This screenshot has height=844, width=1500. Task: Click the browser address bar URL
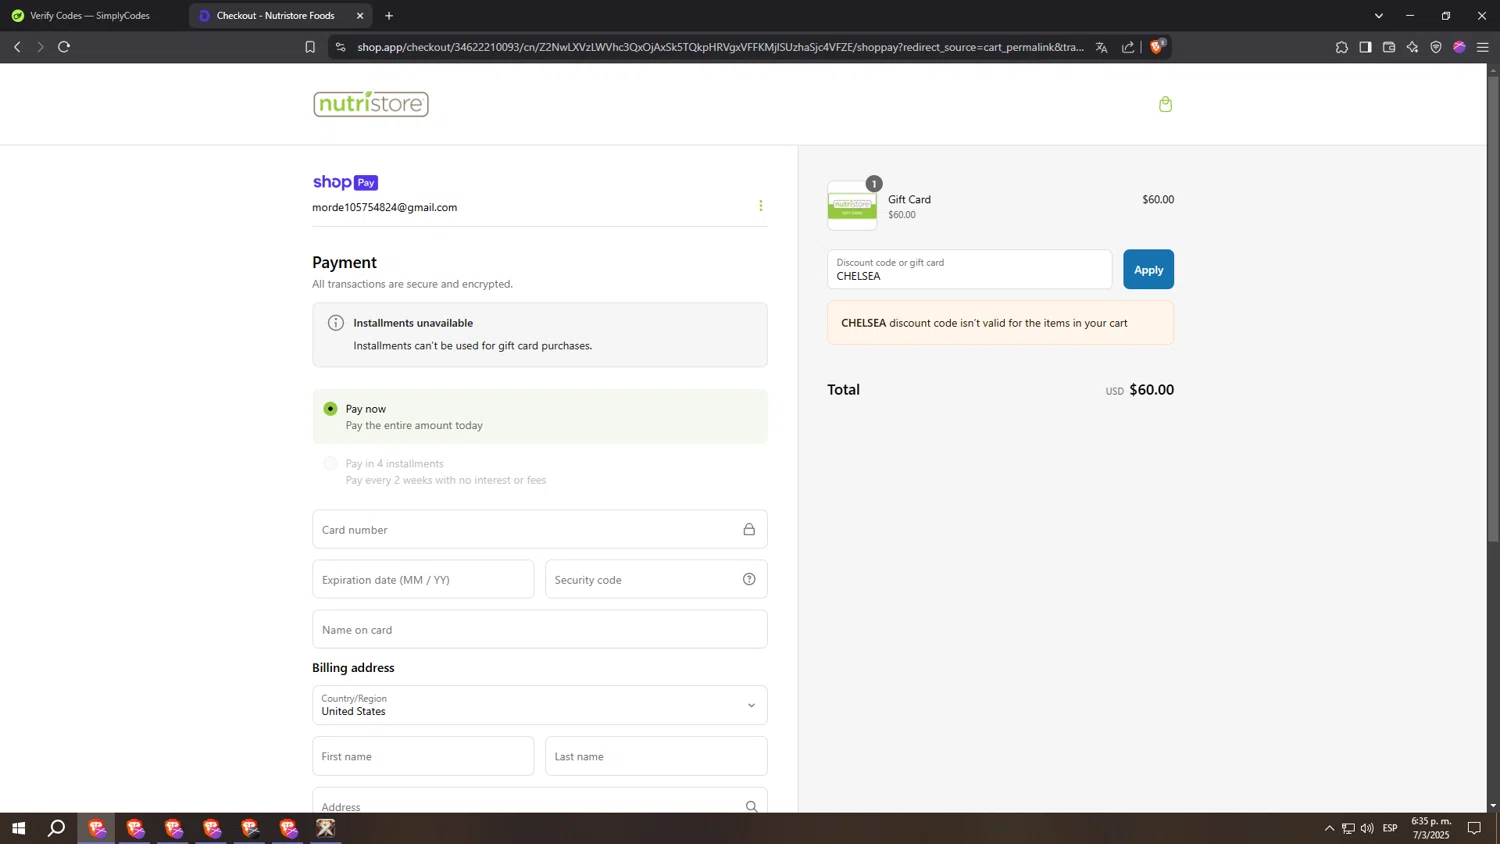720,47
